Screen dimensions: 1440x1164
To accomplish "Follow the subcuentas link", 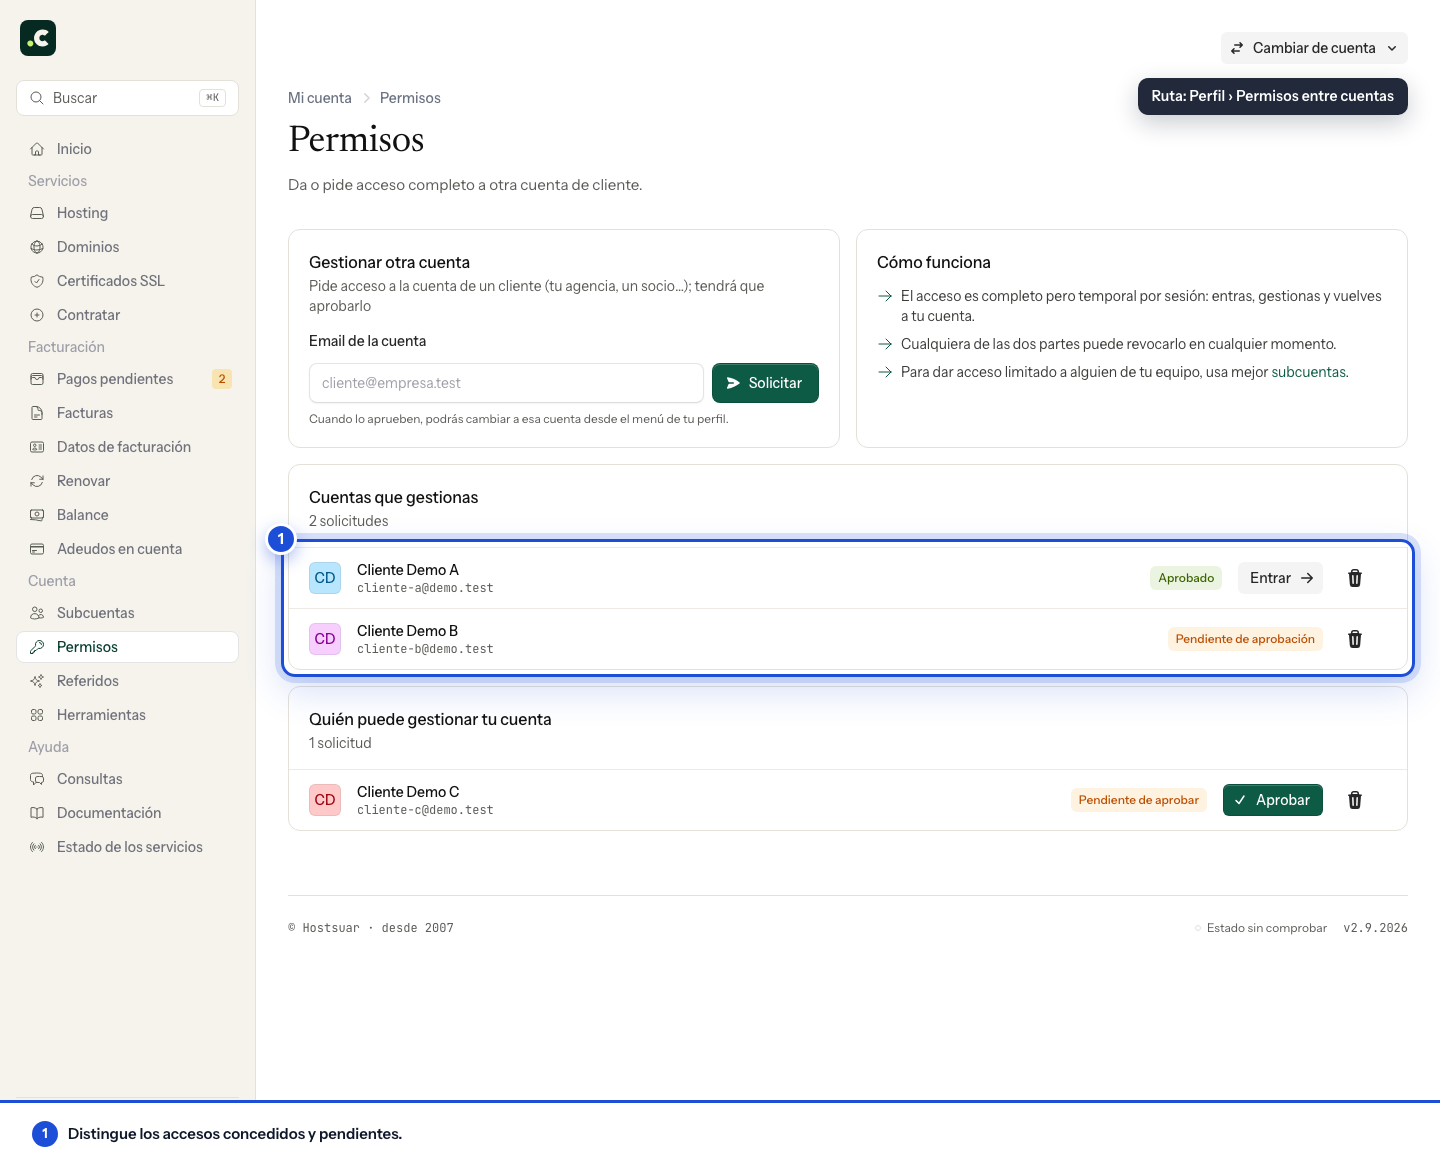I will (x=1308, y=372).
